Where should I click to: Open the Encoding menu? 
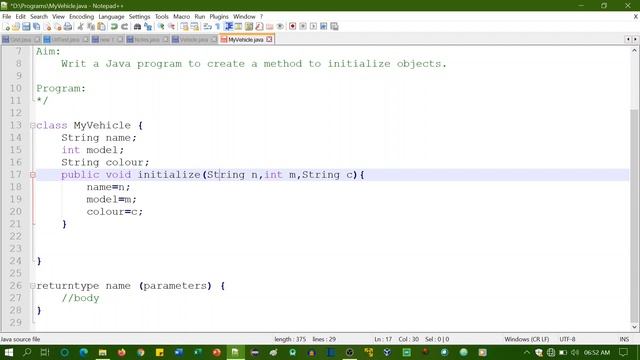pos(81,17)
